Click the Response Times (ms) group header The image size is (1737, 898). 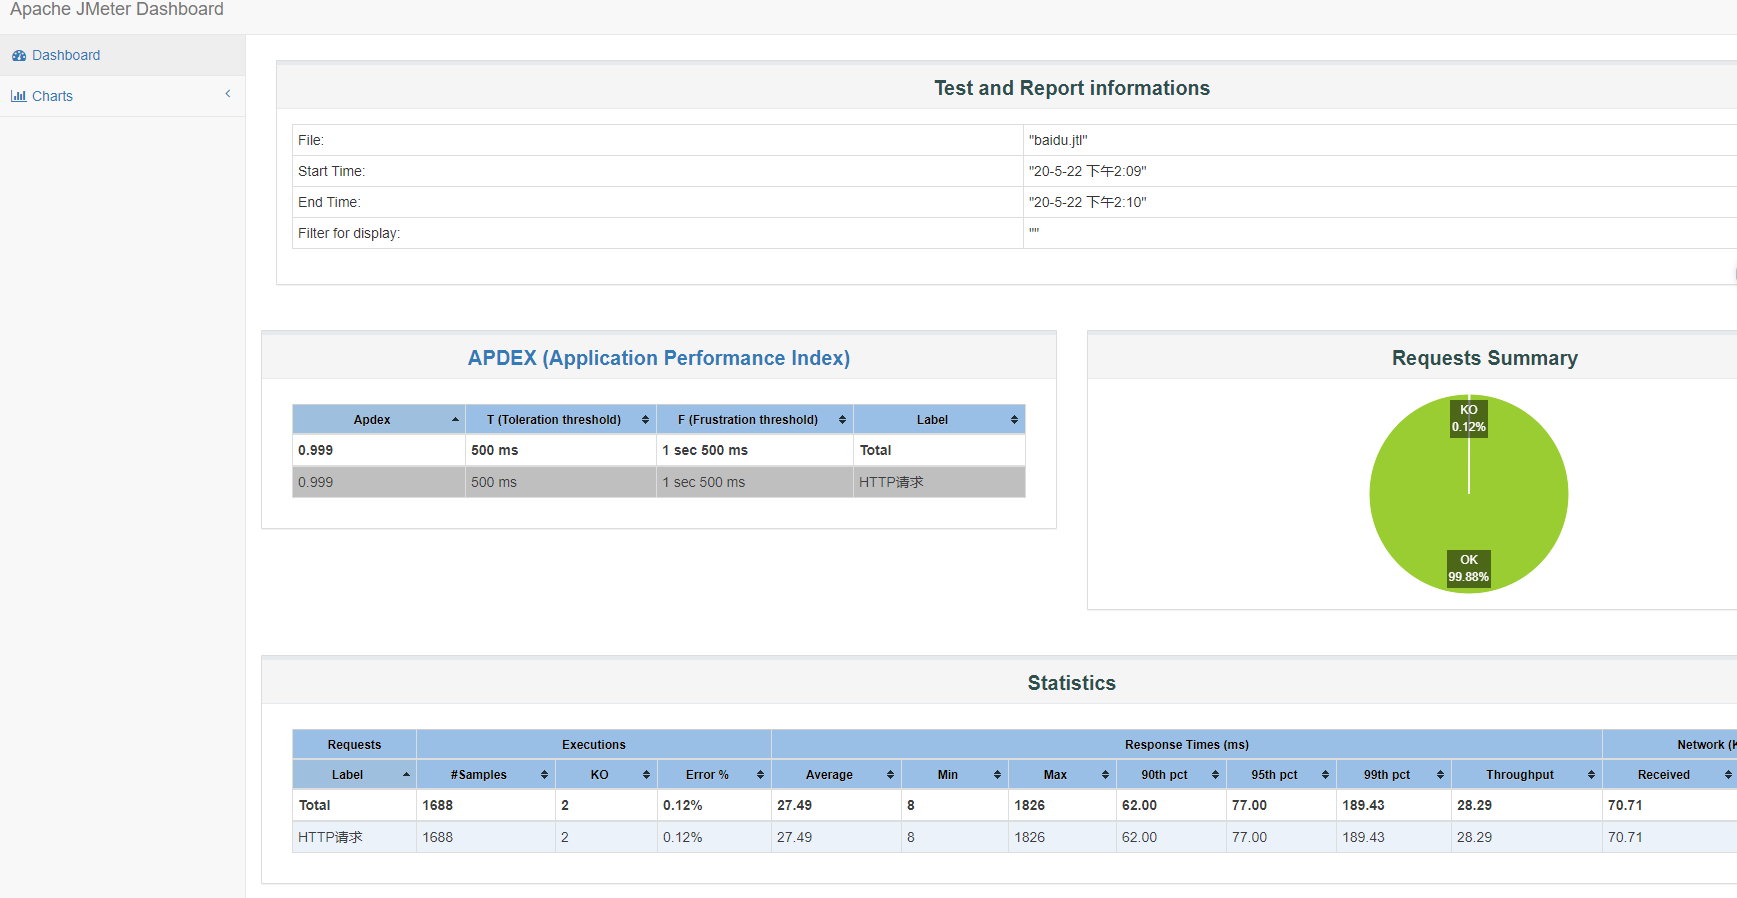(1187, 745)
